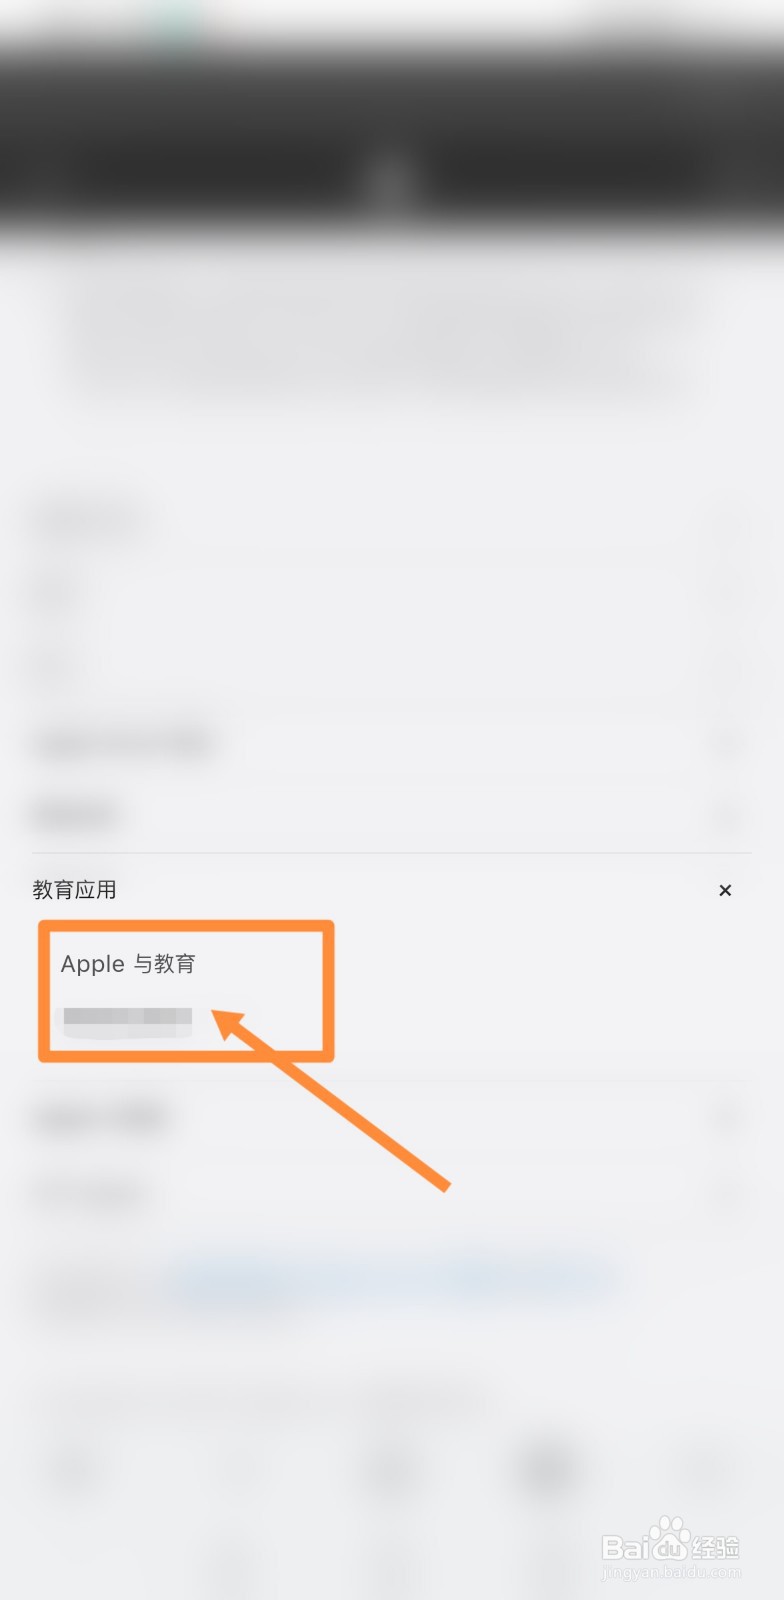Expand the topmost blurred footer list section
This screenshot has height=1600, width=784.
click(392, 522)
